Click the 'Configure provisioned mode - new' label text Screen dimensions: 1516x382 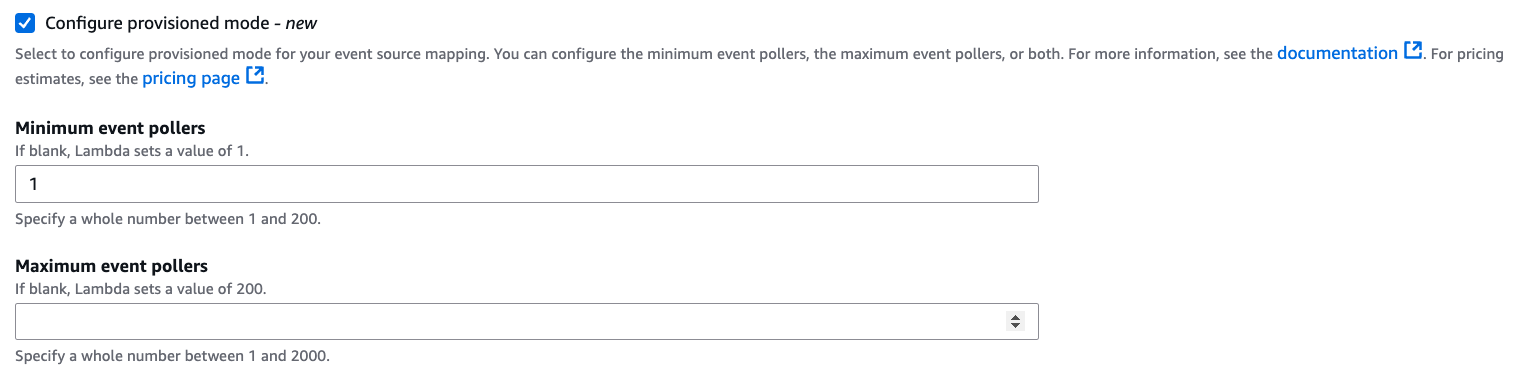pos(181,22)
